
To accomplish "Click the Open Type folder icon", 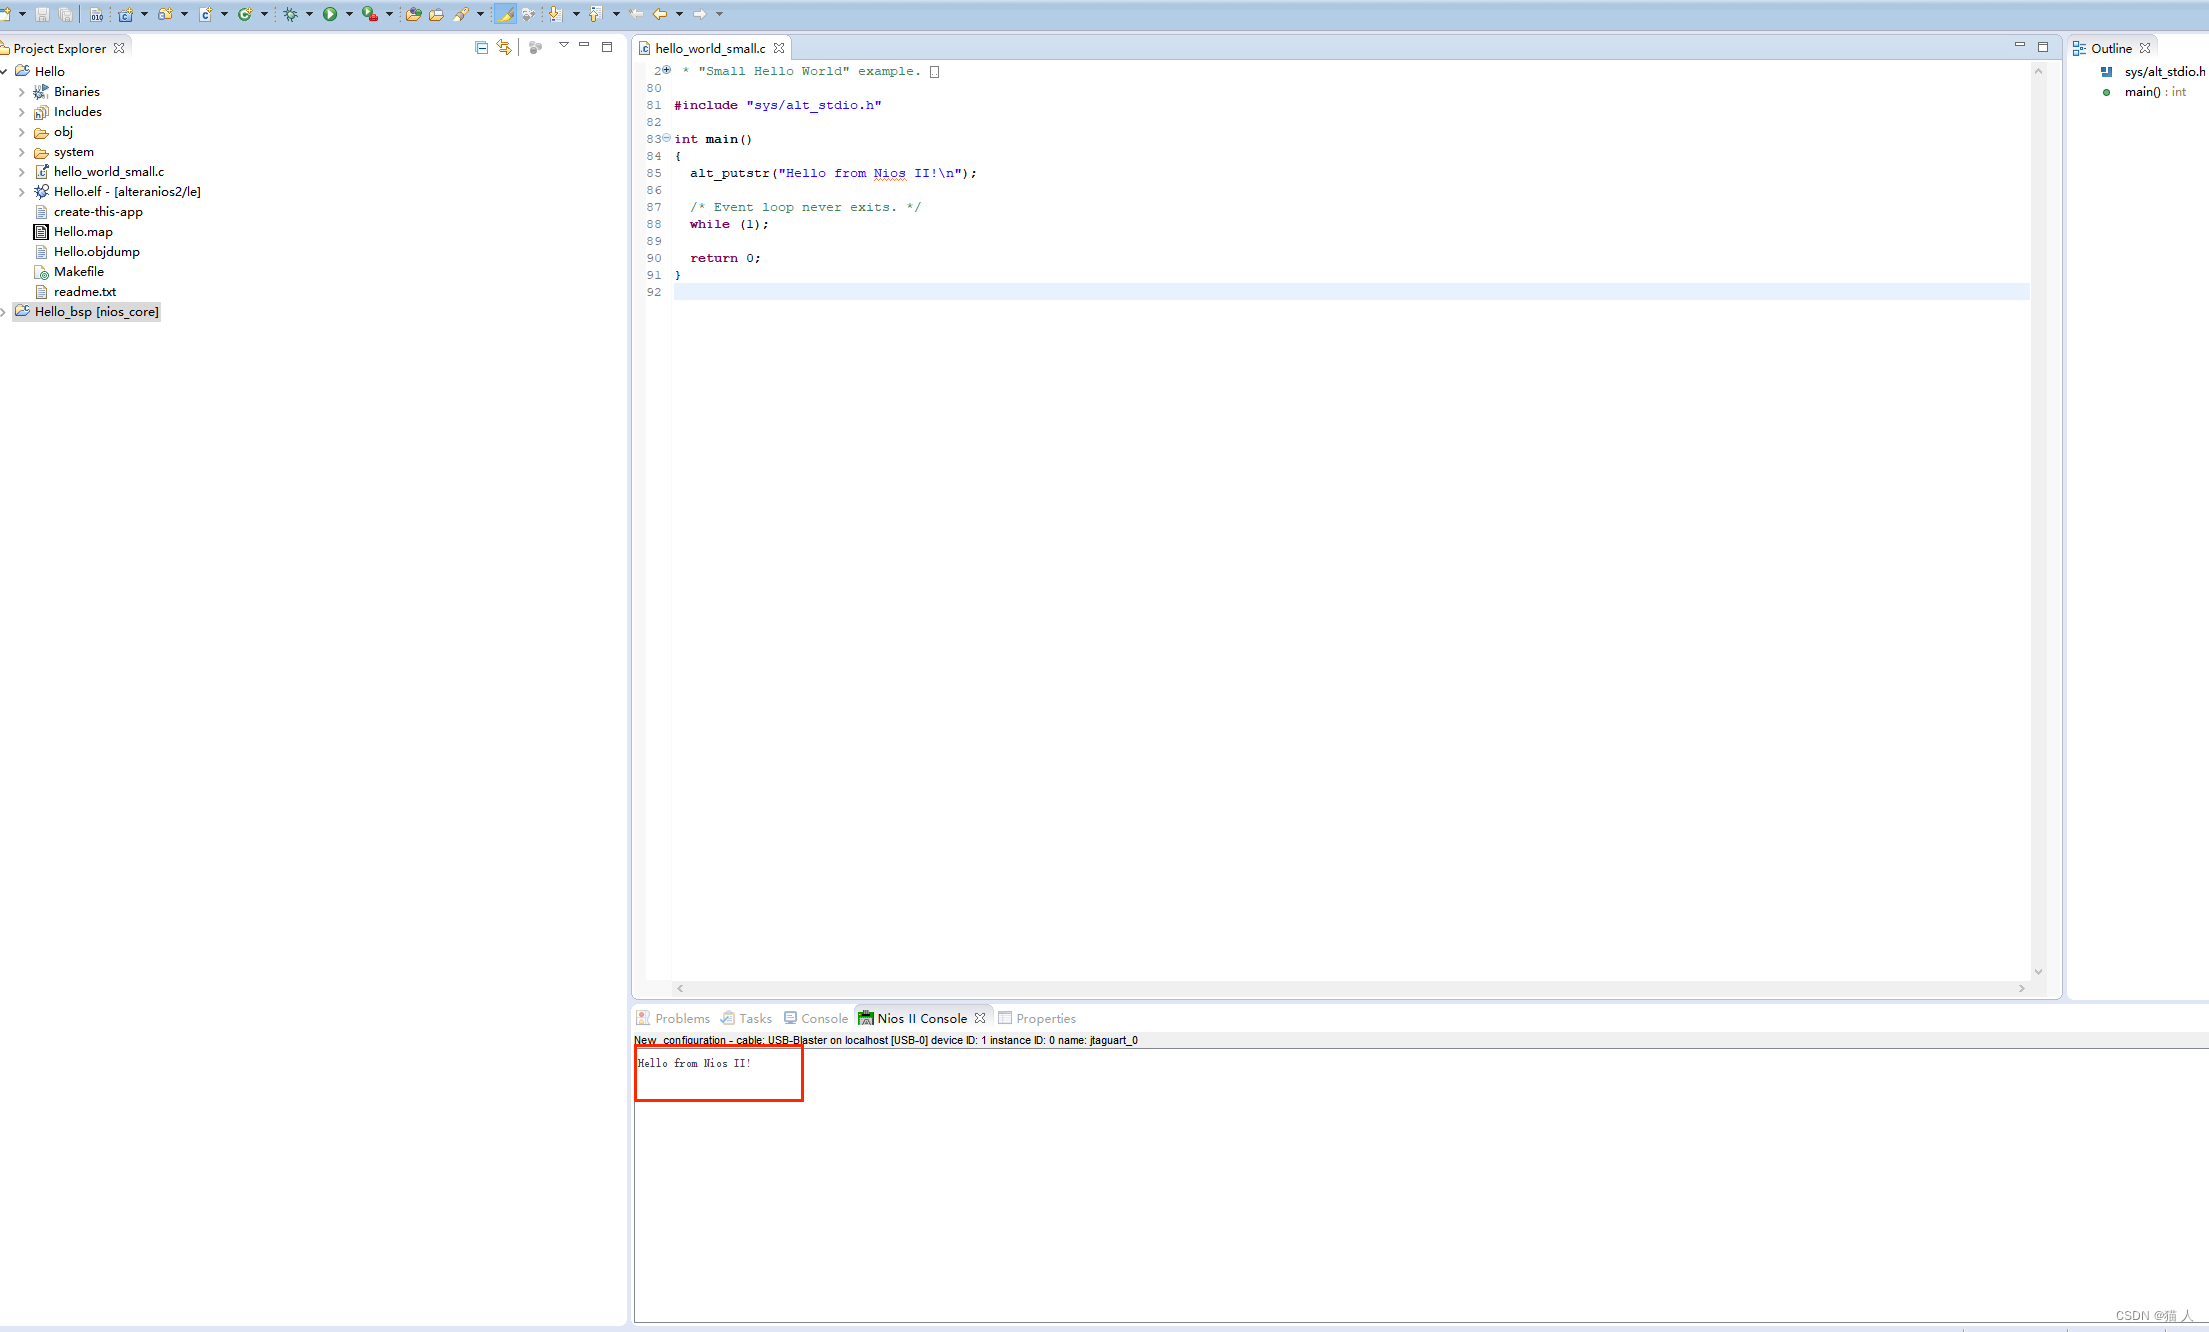I will pos(412,14).
